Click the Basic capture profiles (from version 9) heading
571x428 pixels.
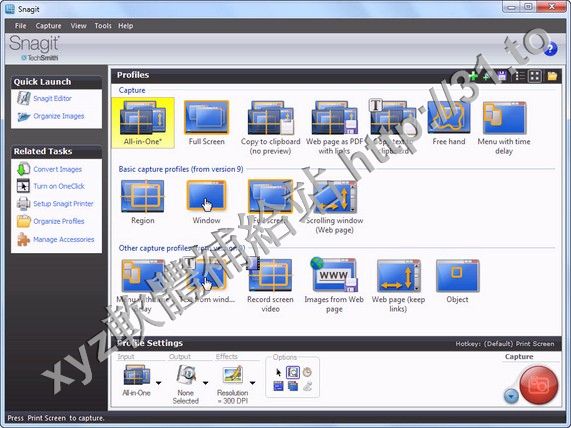pyautogui.click(x=181, y=169)
